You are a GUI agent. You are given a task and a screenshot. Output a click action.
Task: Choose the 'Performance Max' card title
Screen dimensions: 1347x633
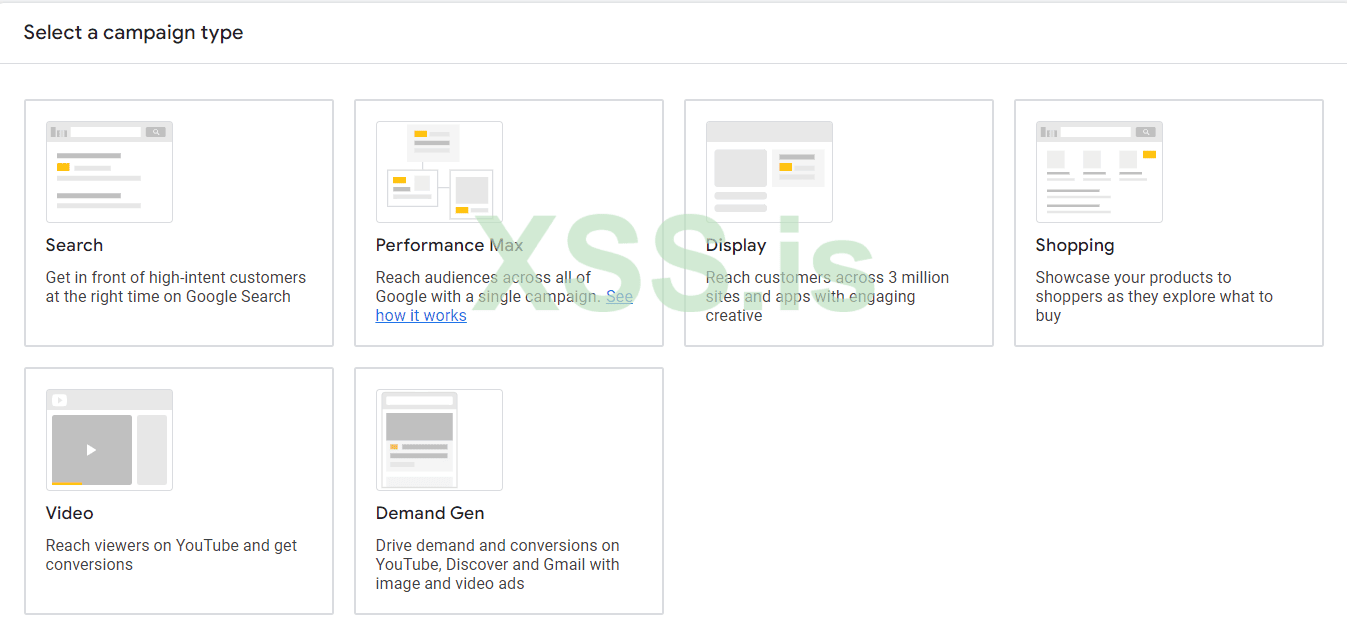(450, 245)
